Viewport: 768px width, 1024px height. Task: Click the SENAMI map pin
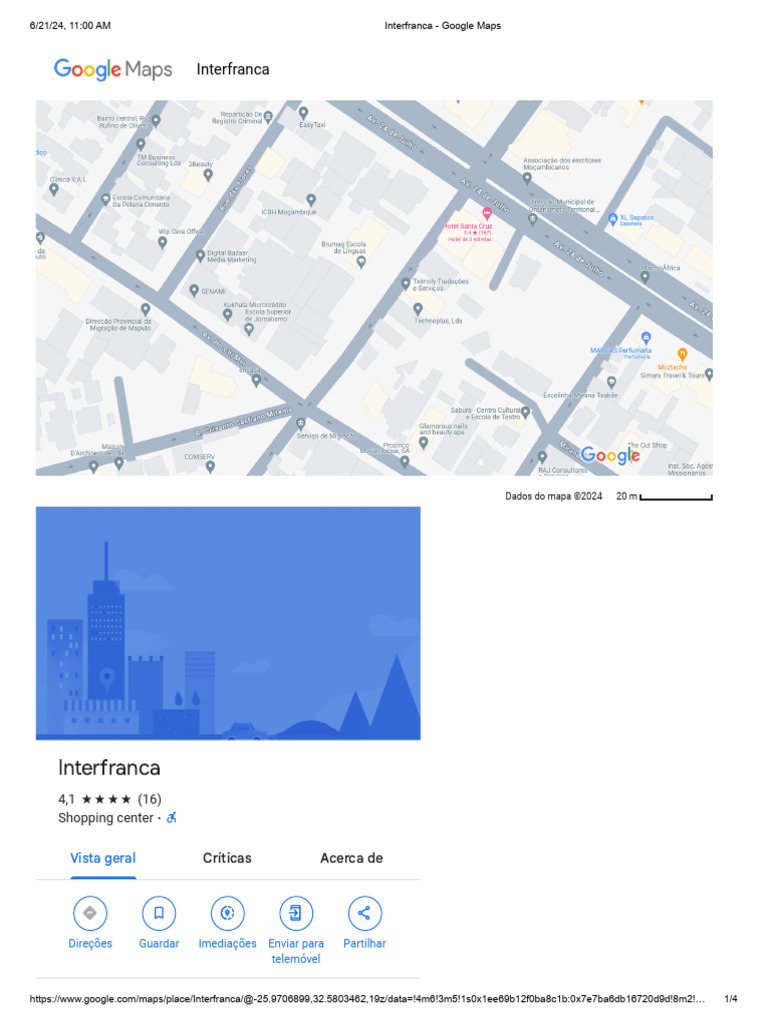tap(193, 290)
